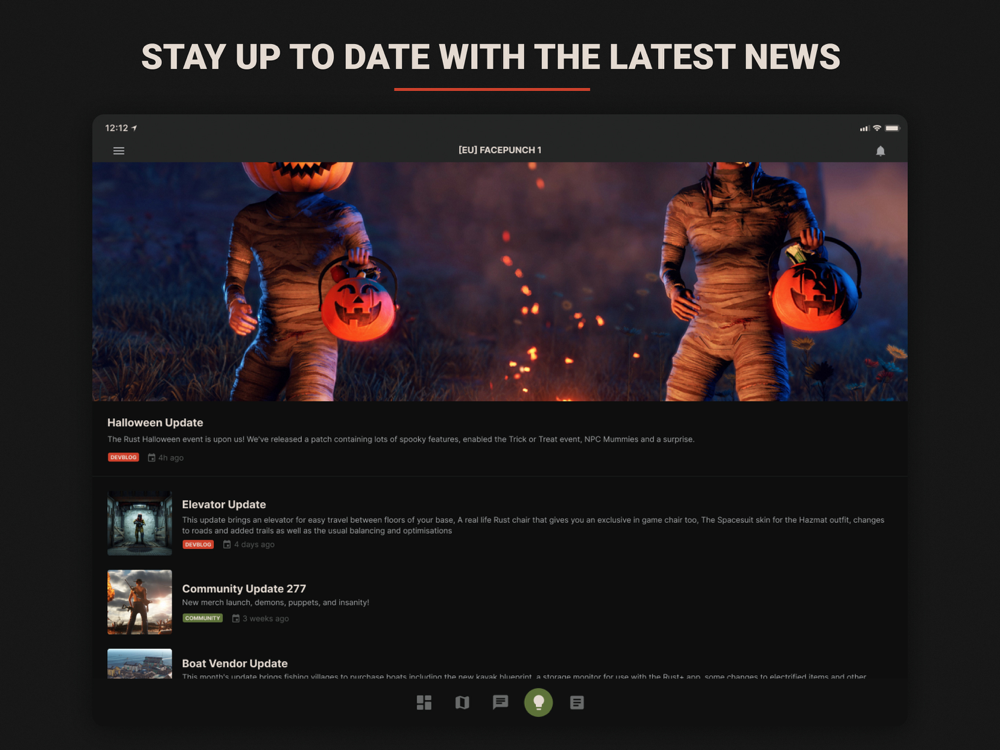Open the Boat Vendor Update article
The image size is (1000, 750).
(x=235, y=663)
